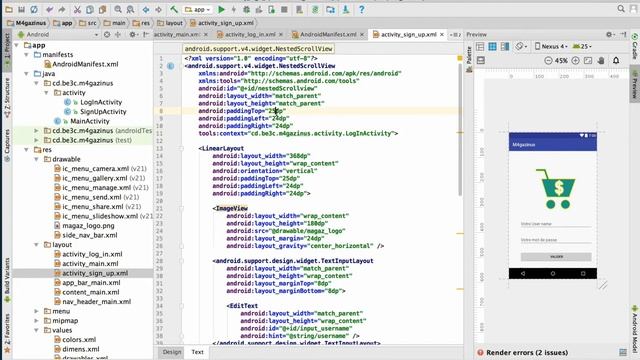Image resolution: width=640 pixels, height=360 pixels.
Task: Open the Nexus 4 device dropdown
Action: [551, 47]
